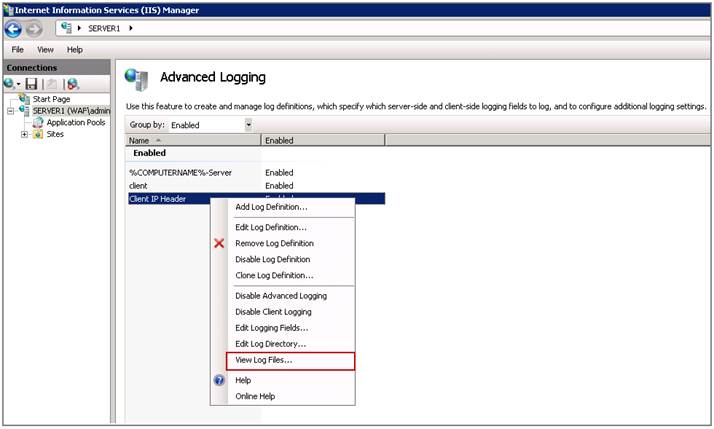Image resolution: width=714 pixels, height=429 pixels.
Task: Sort list by Name column header
Action: coord(190,141)
